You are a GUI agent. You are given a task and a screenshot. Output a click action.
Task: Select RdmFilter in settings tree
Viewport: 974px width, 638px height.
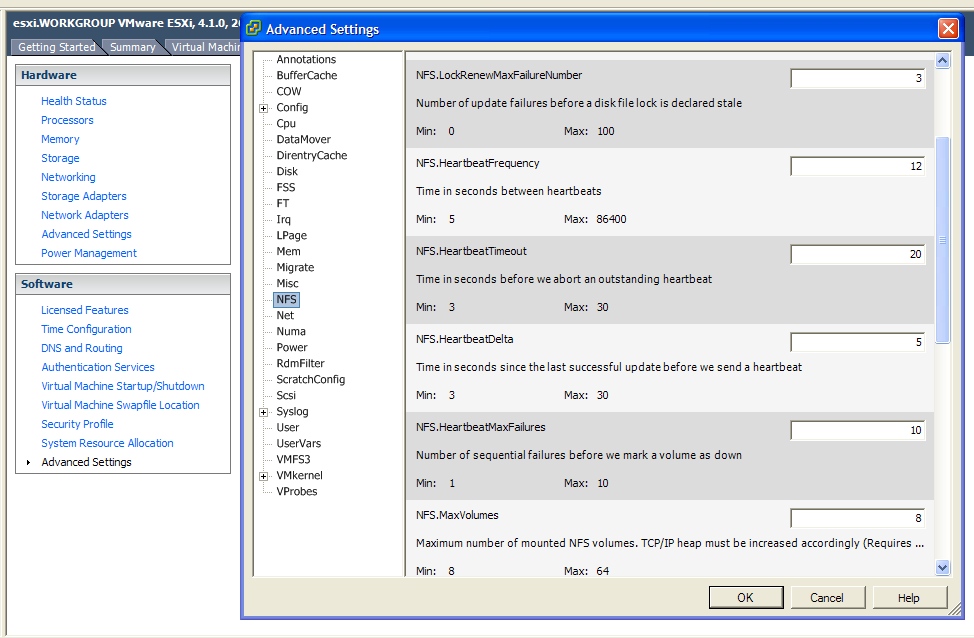coord(301,363)
